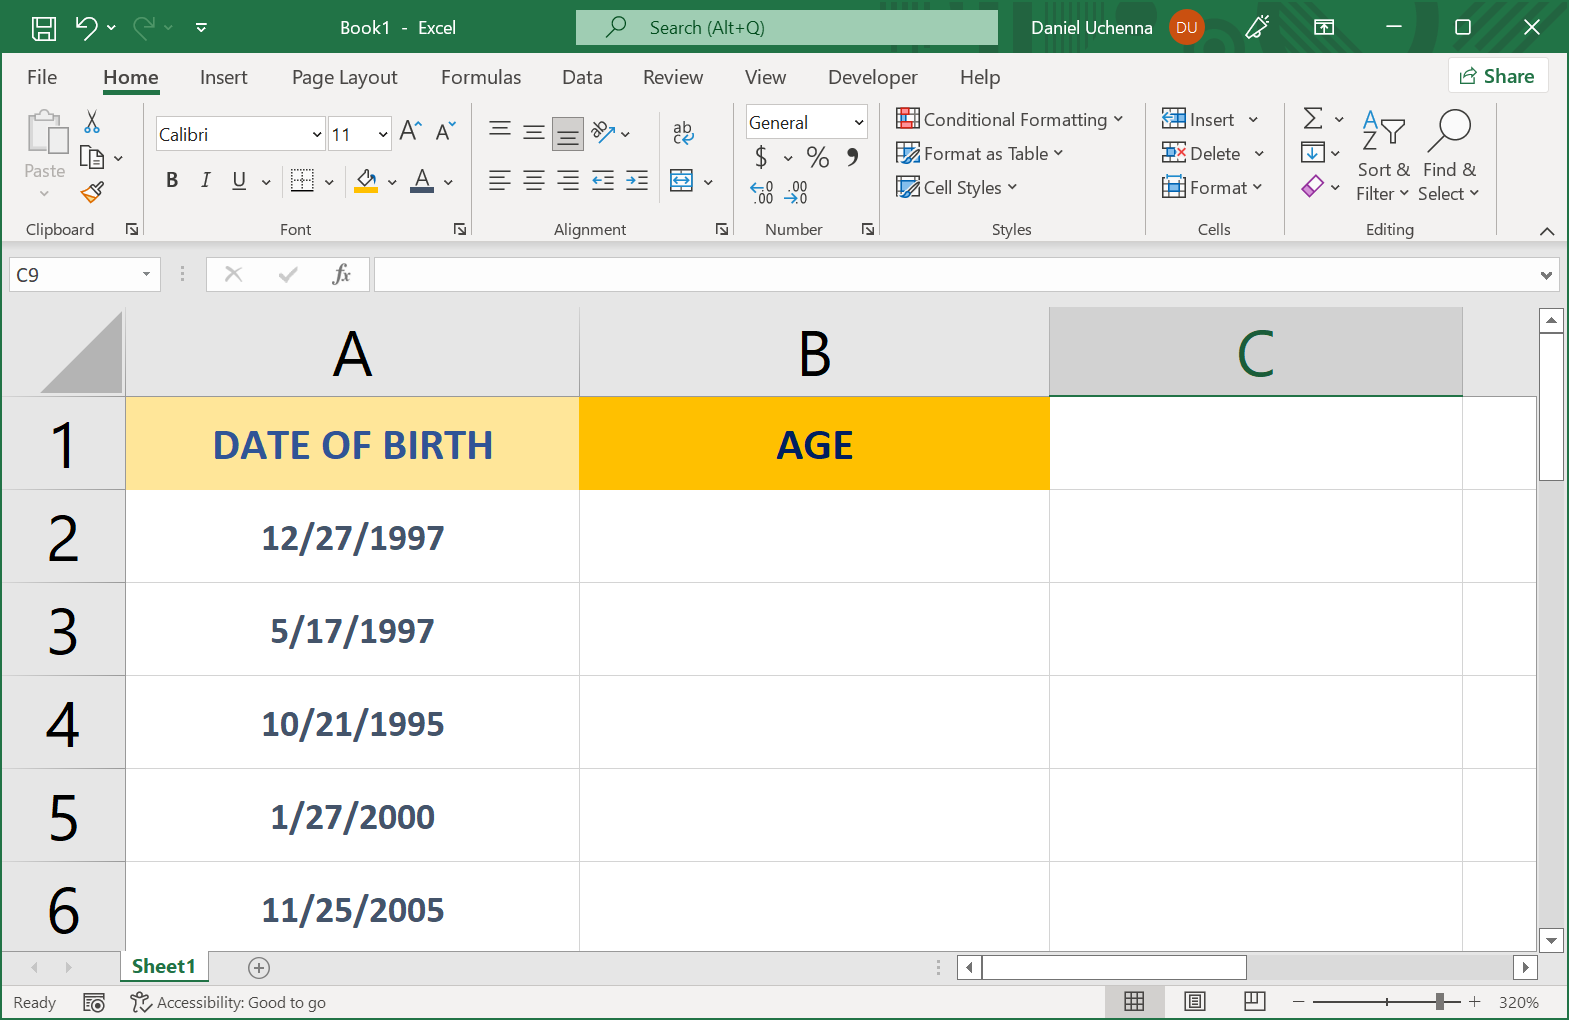Viewport: 1569px width, 1020px height.
Task: Click the Wrap Text icon
Action: point(683,132)
